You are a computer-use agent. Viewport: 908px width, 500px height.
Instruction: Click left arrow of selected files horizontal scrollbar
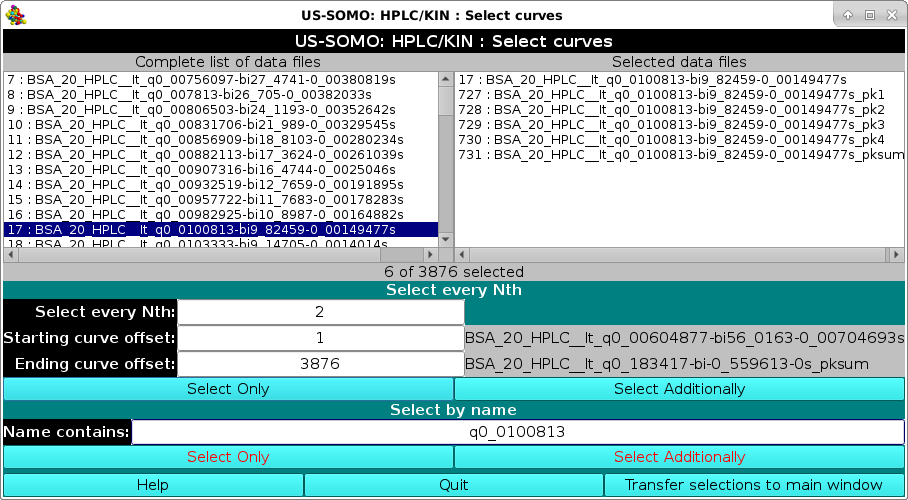point(462,254)
